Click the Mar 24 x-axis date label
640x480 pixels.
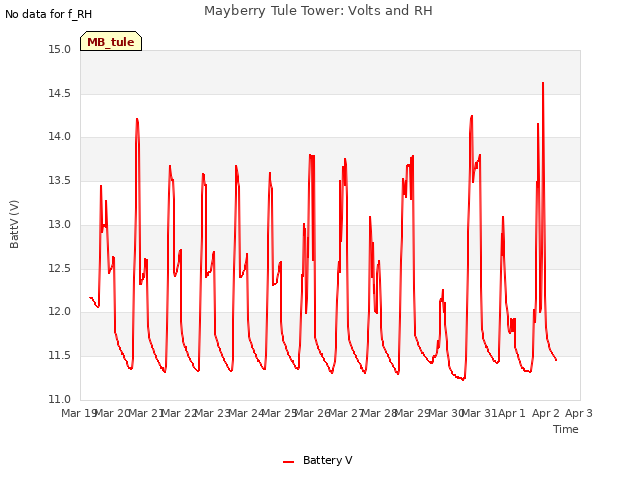[247, 413]
